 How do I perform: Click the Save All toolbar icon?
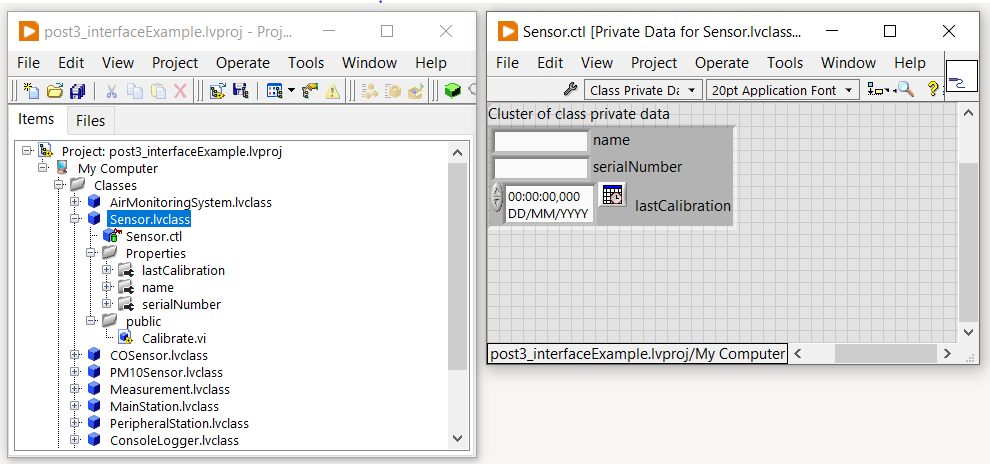click(x=77, y=91)
